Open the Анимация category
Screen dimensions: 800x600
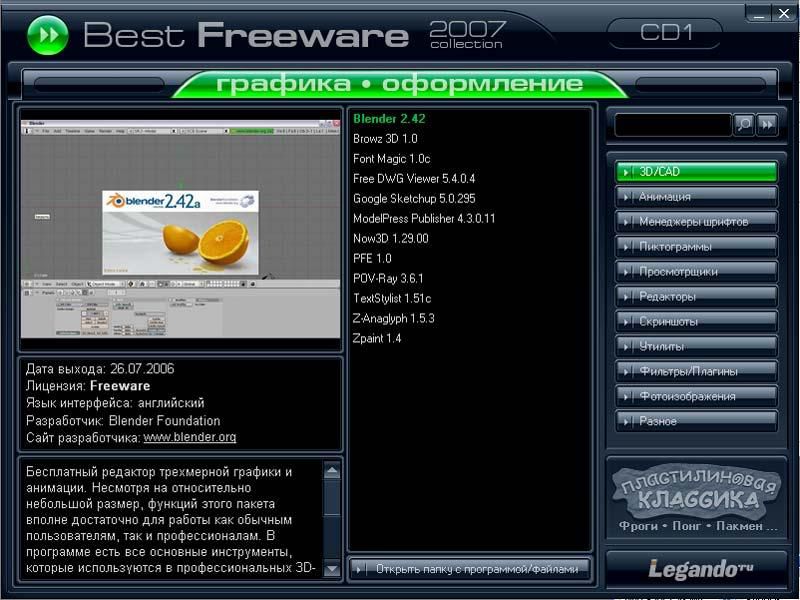pos(696,197)
